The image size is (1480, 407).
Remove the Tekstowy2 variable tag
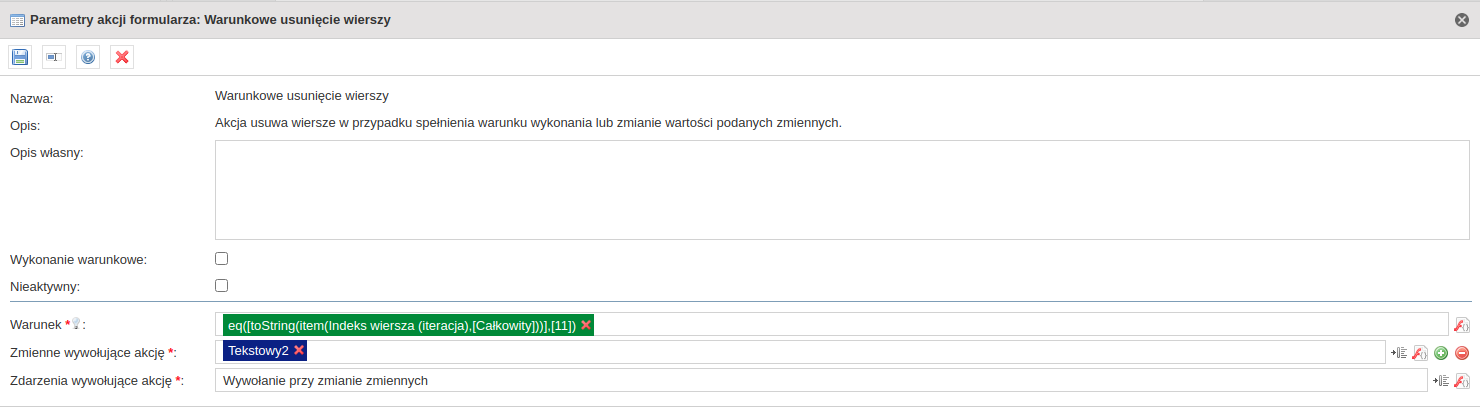click(x=299, y=350)
